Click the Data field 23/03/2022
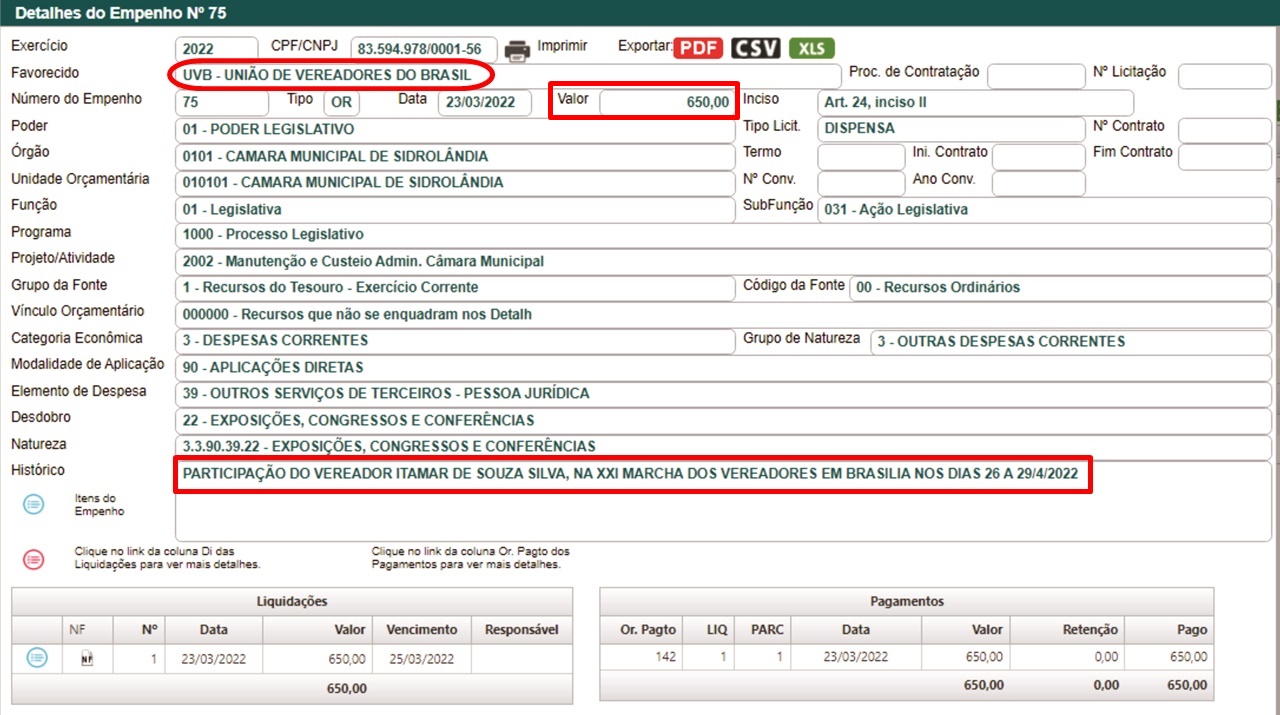 click(x=484, y=103)
